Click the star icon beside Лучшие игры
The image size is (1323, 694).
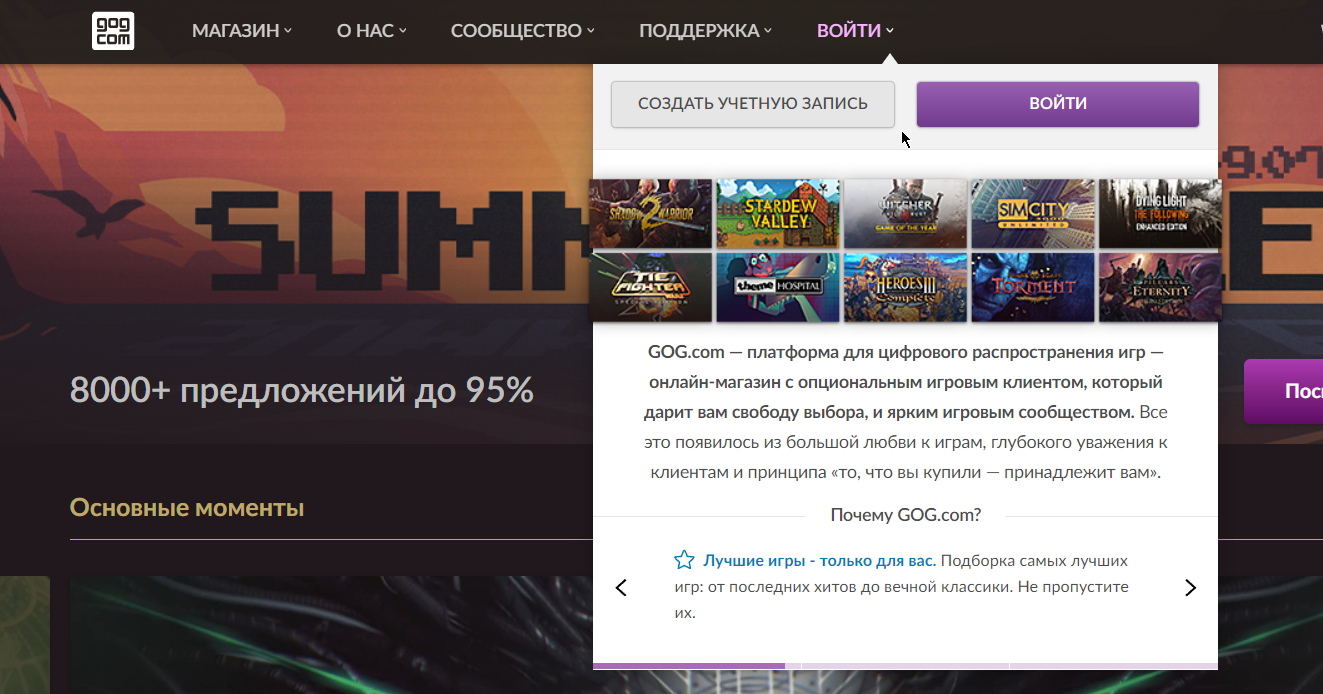coord(684,560)
